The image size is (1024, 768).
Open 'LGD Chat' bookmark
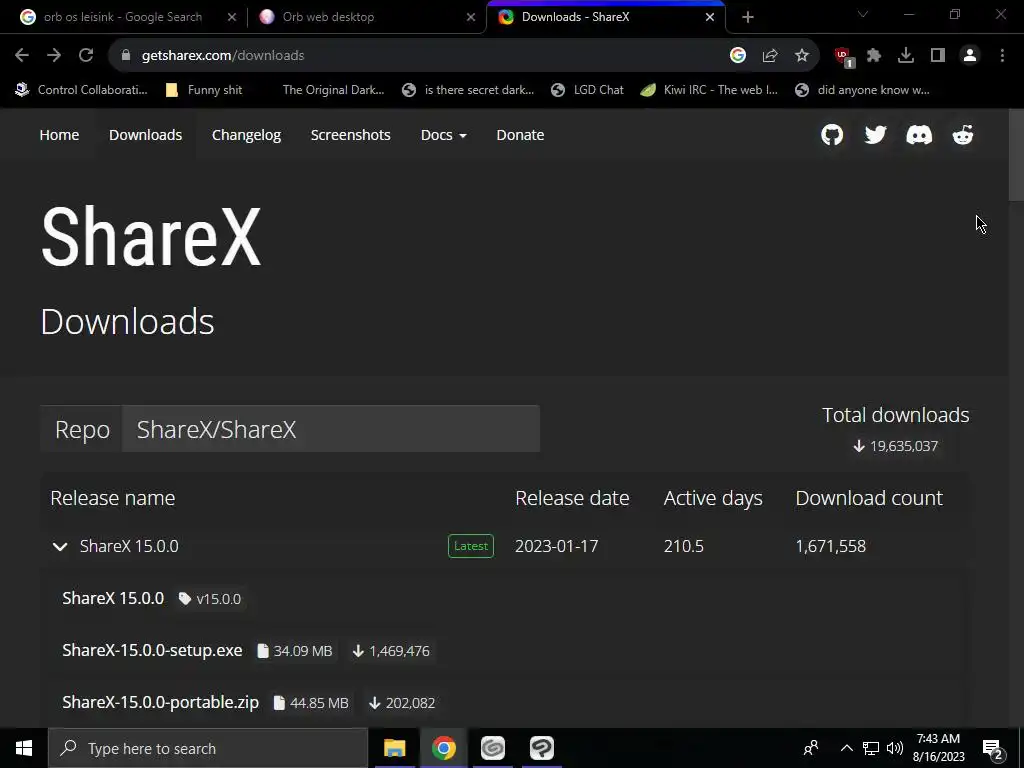tap(587, 90)
